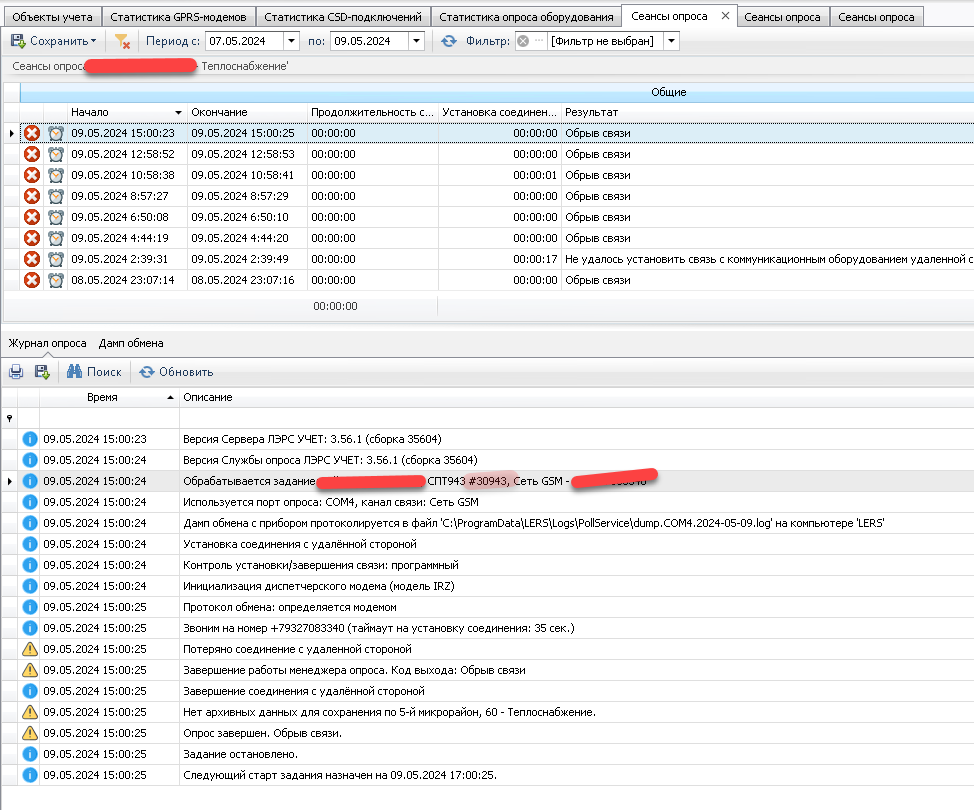Click warning icon of Потеряно соединение row

[x=30, y=649]
